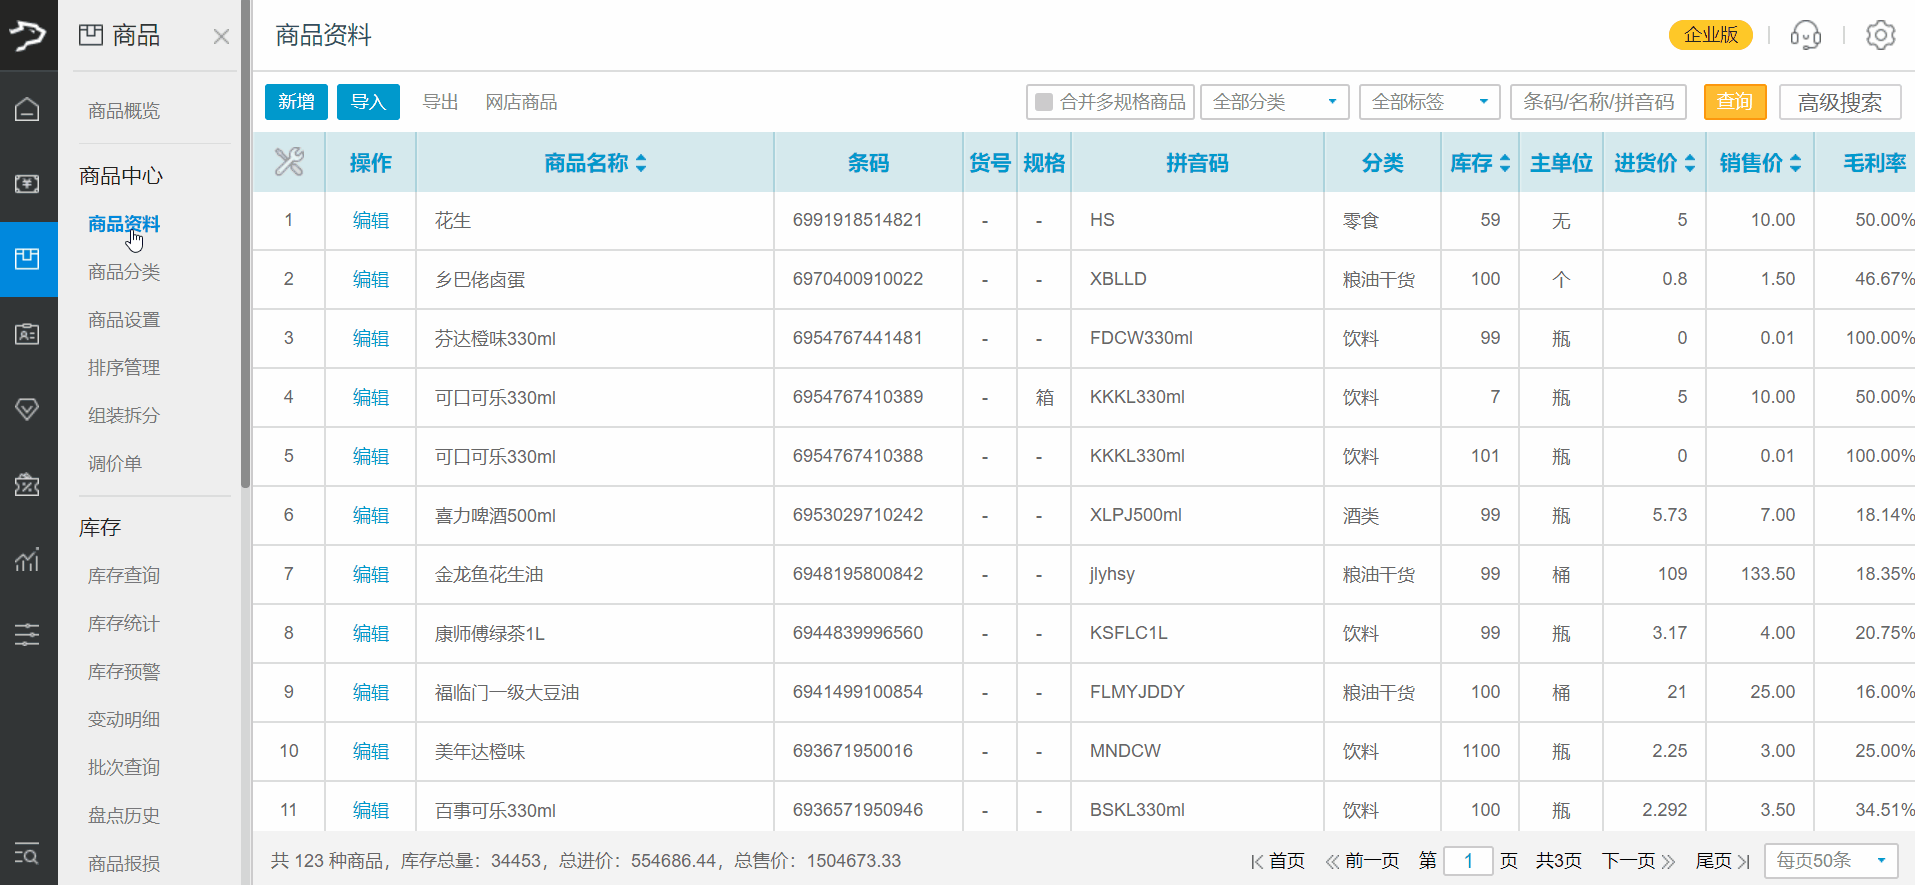Viewport: 1915px width, 885px height.
Task: Expand the 全部标签 dropdown
Action: coord(1429,102)
